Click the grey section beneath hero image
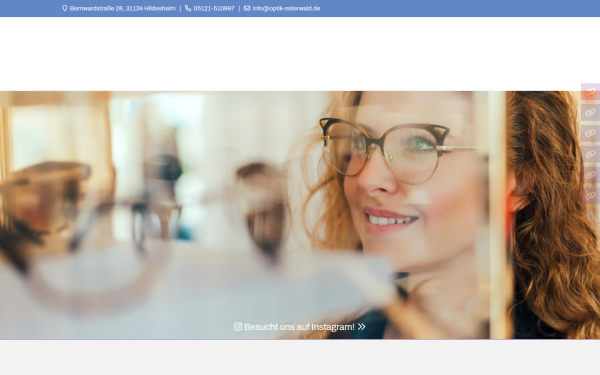600x375 pixels. pos(300,357)
